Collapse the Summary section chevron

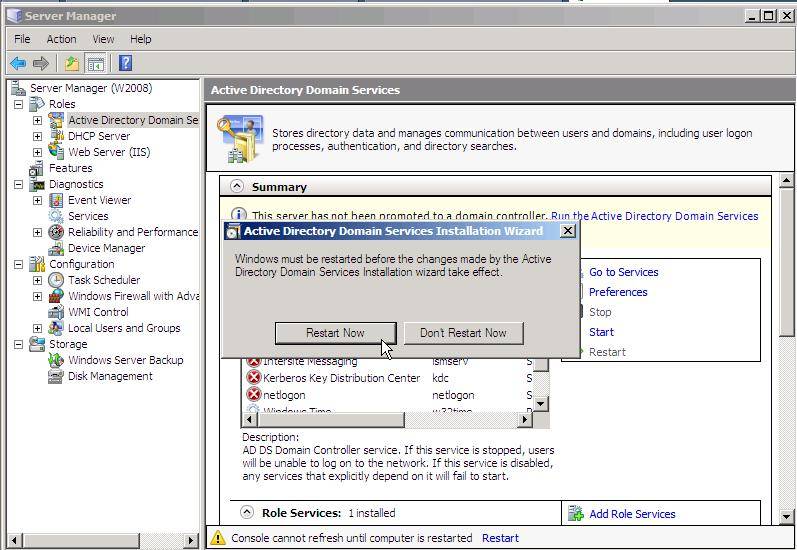236,186
